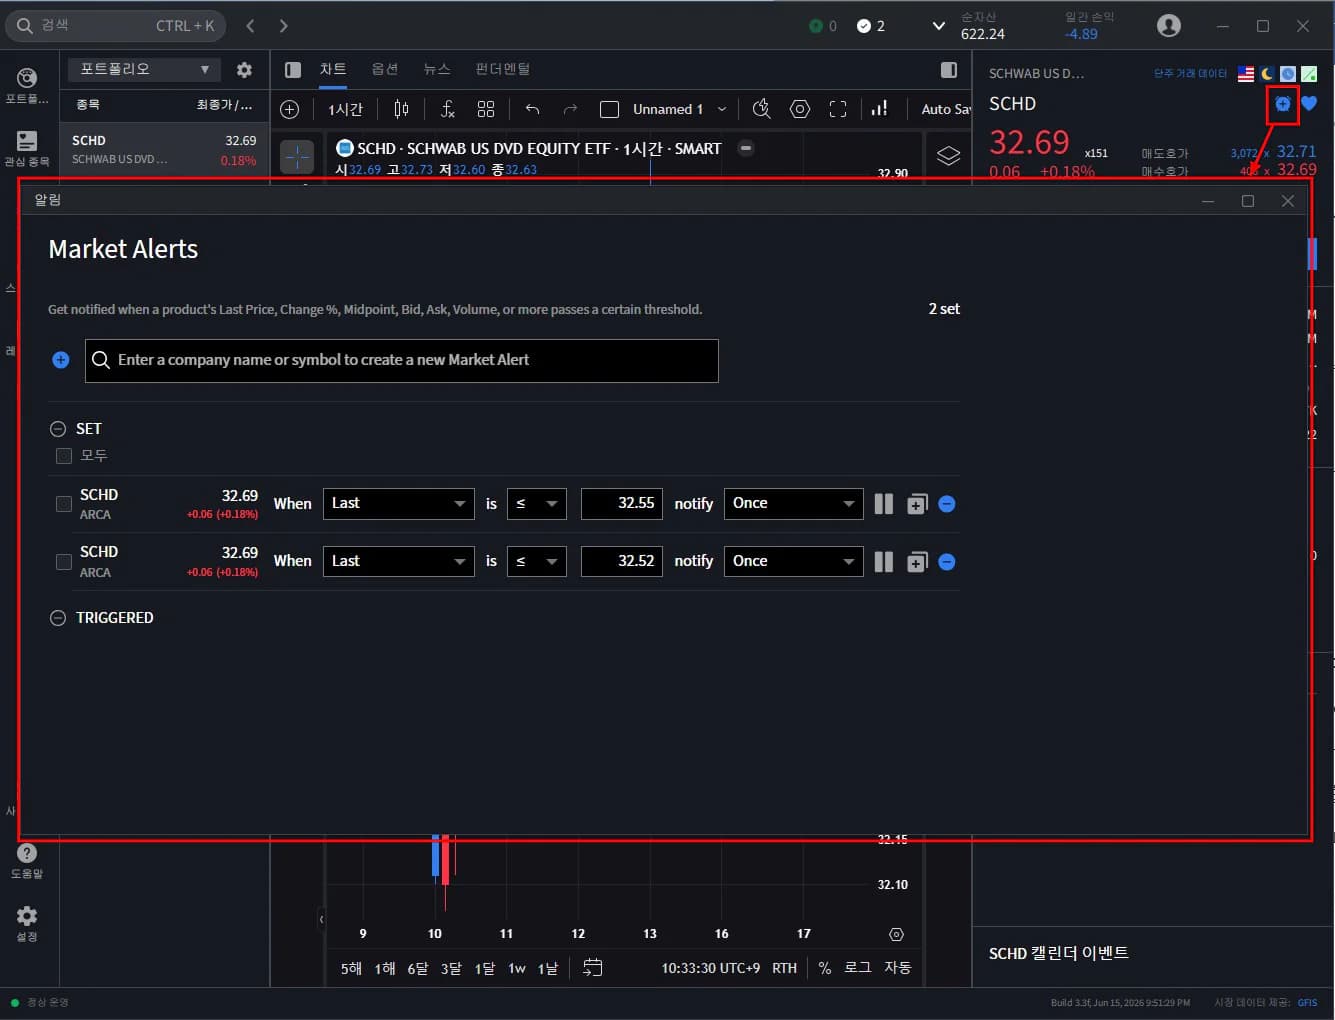Select the 1시간 interval button

tap(346, 109)
